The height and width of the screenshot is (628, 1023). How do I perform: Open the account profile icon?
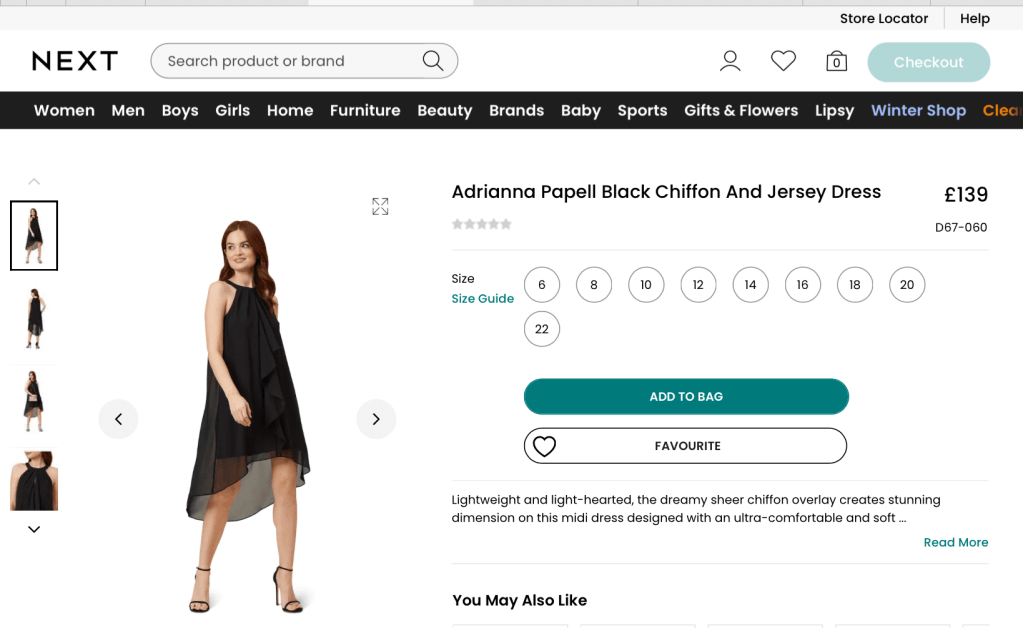click(x=730, y=62)
